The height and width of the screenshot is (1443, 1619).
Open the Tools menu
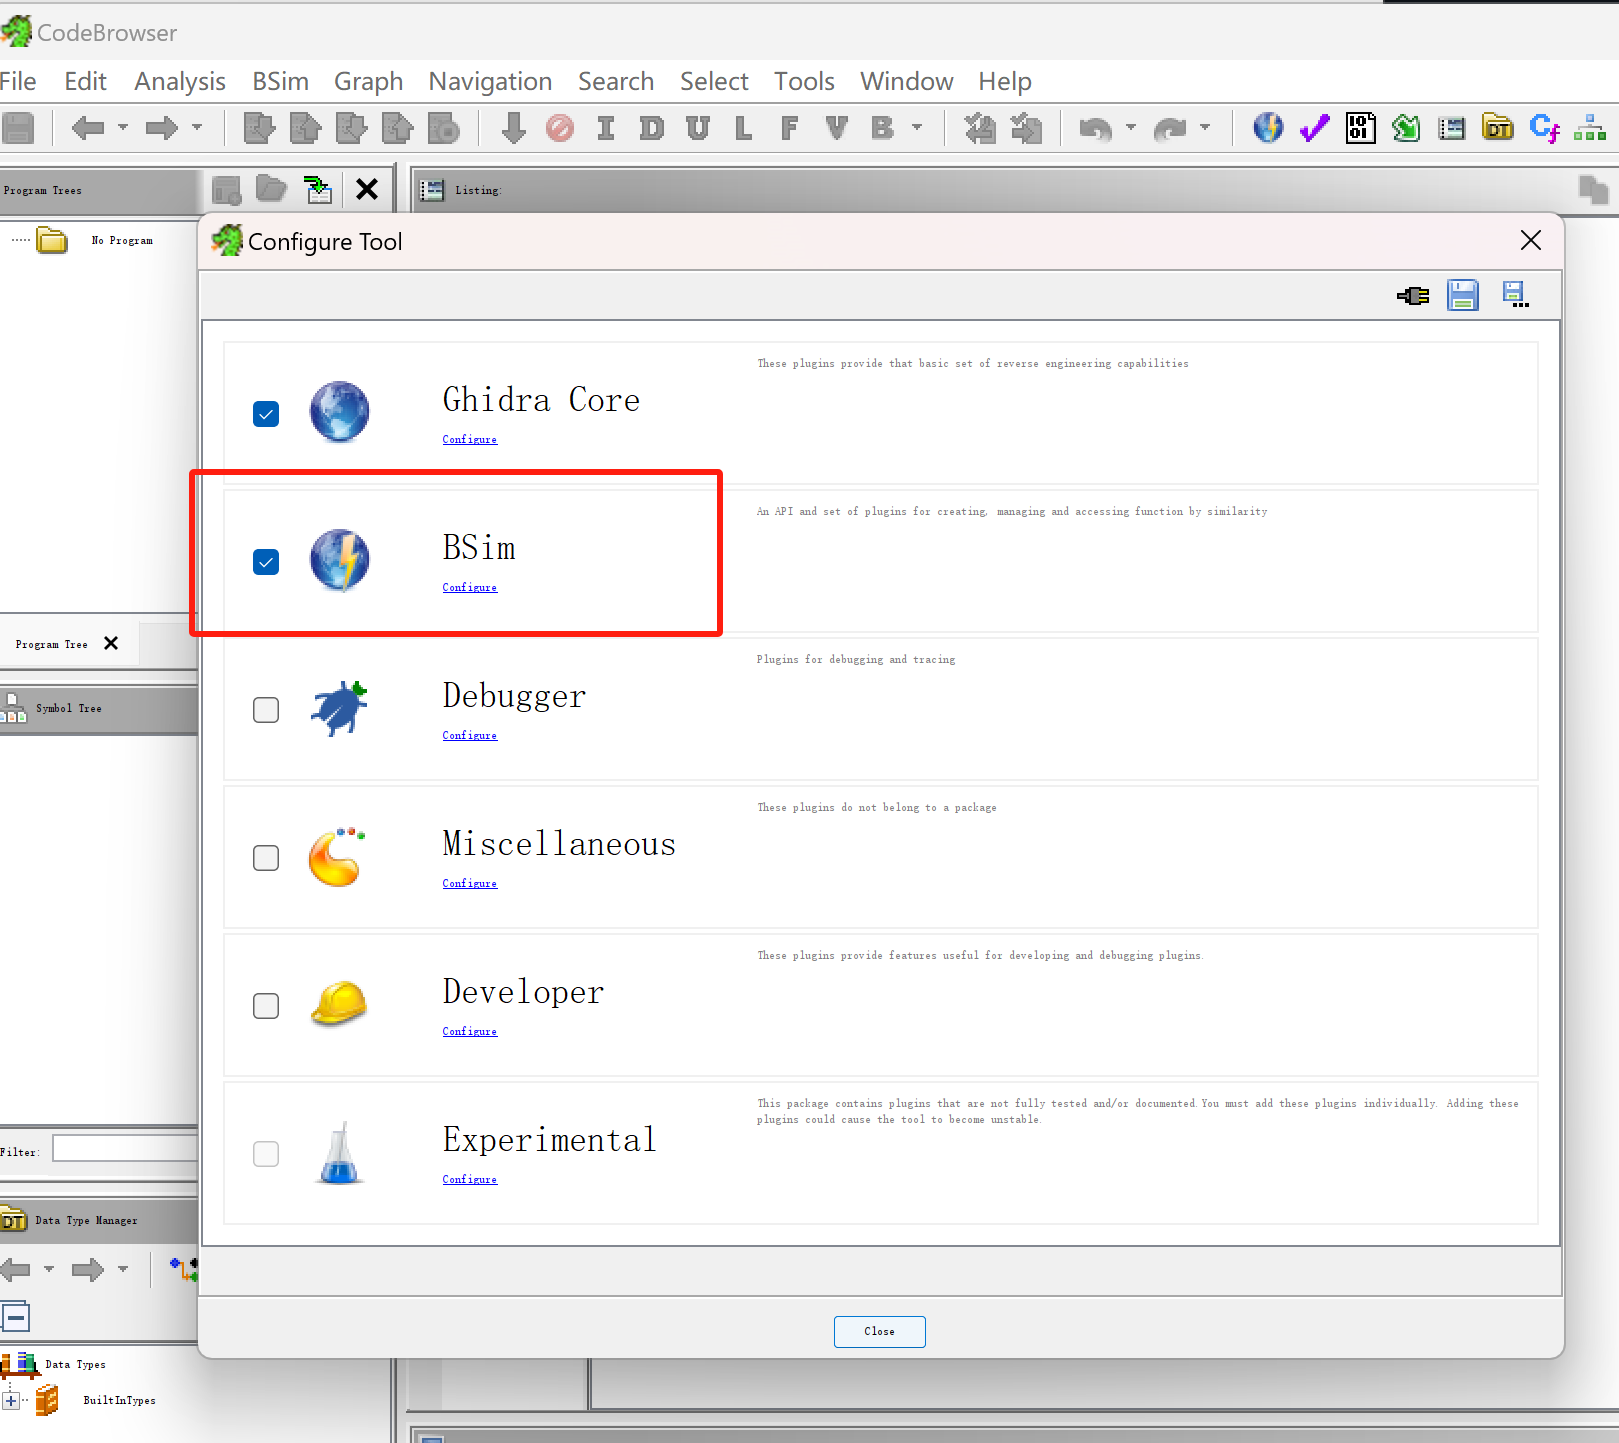(x=804, y=81)
